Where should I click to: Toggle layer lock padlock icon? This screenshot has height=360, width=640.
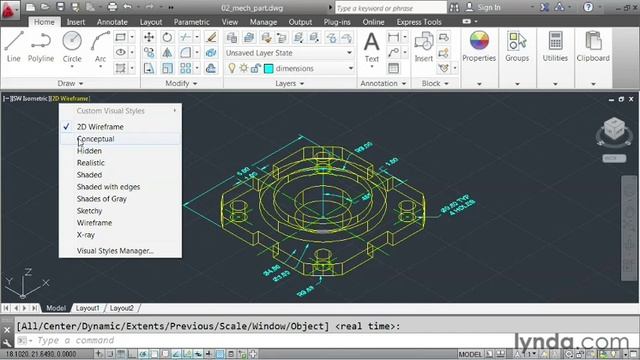(256, 68)
